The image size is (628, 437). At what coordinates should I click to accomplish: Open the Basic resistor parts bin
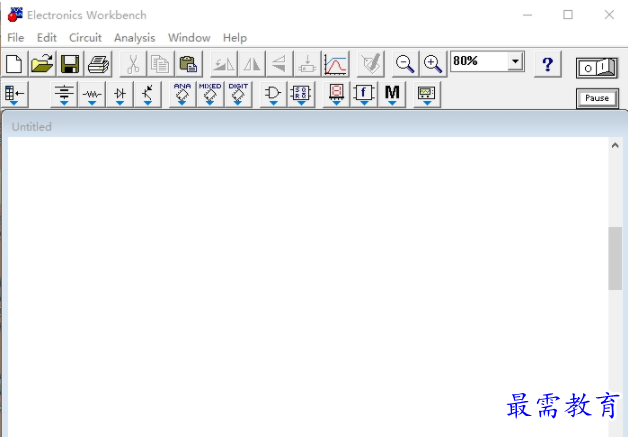click(x=92, y=95)
